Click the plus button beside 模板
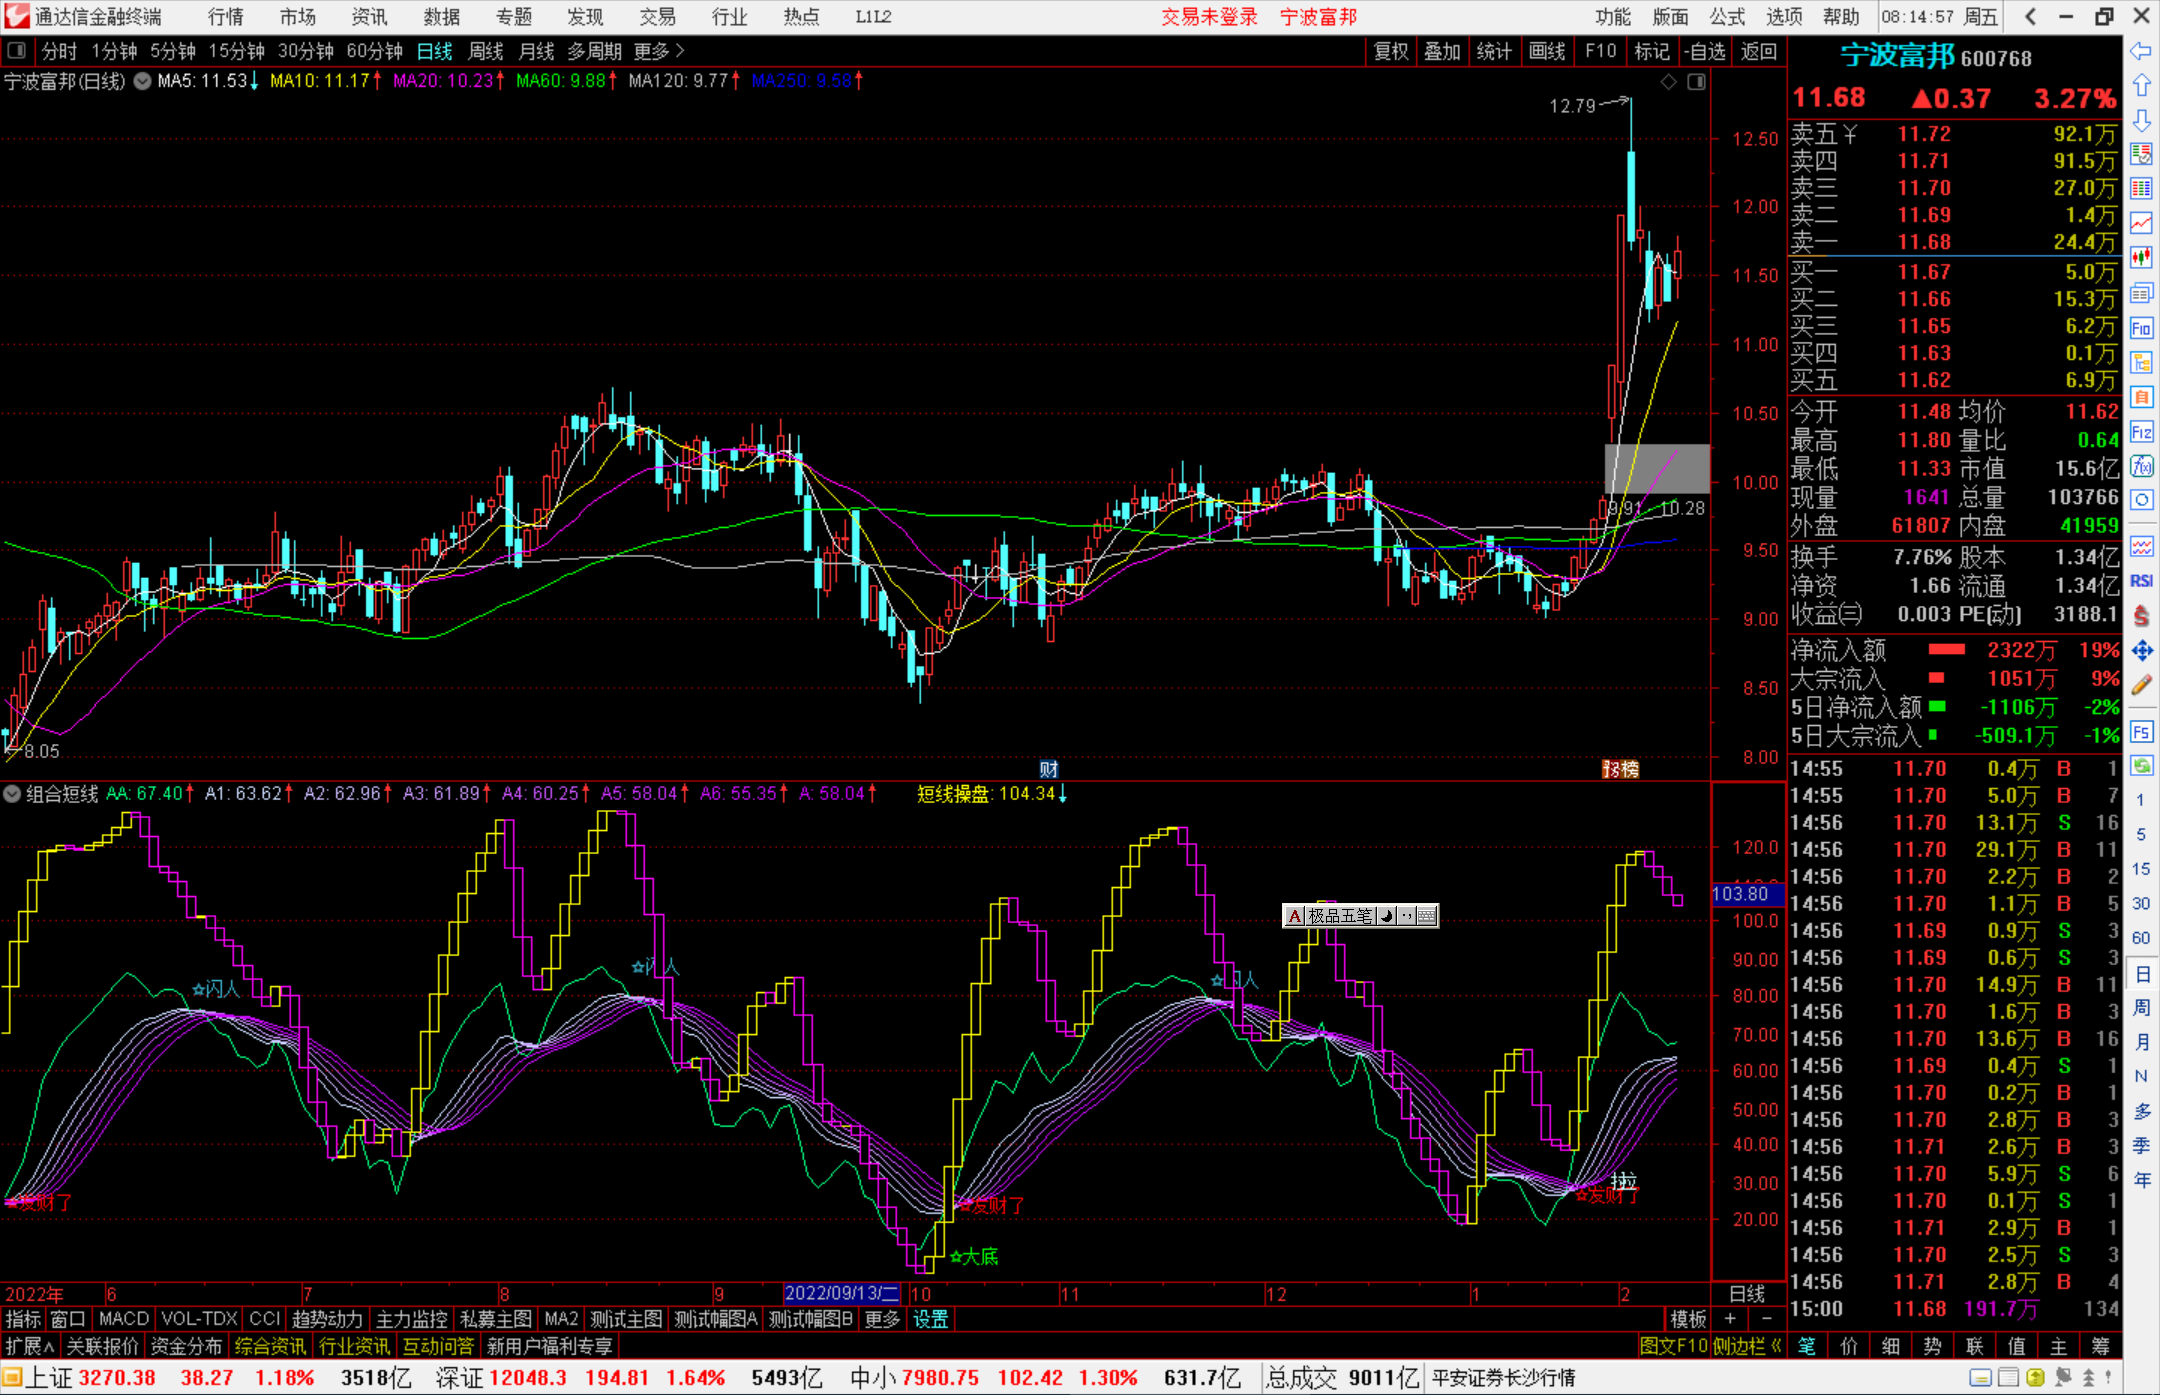 pos(1730,1319)
